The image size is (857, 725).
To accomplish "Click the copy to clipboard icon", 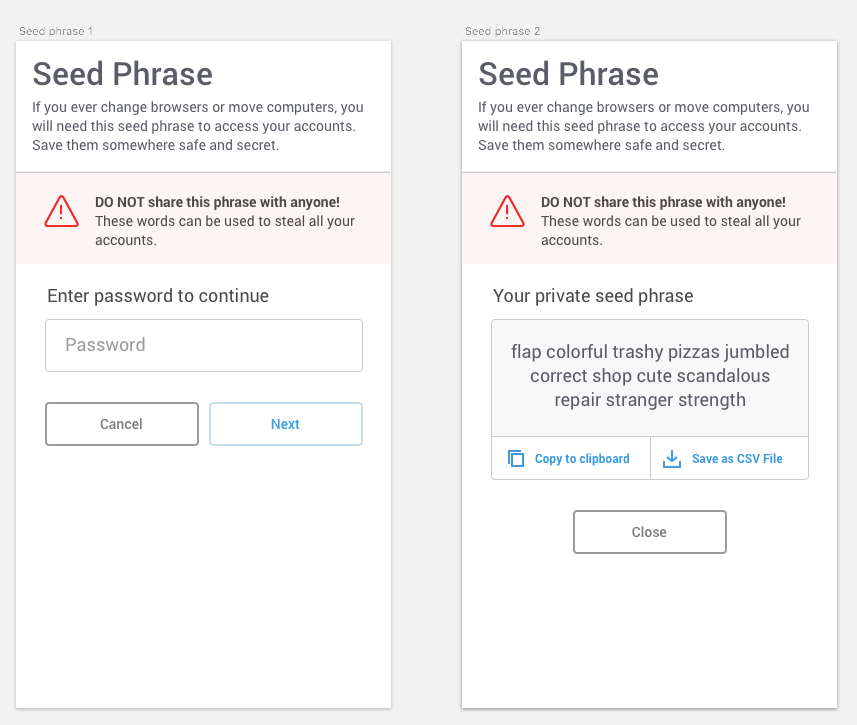I will click(516, 459).
